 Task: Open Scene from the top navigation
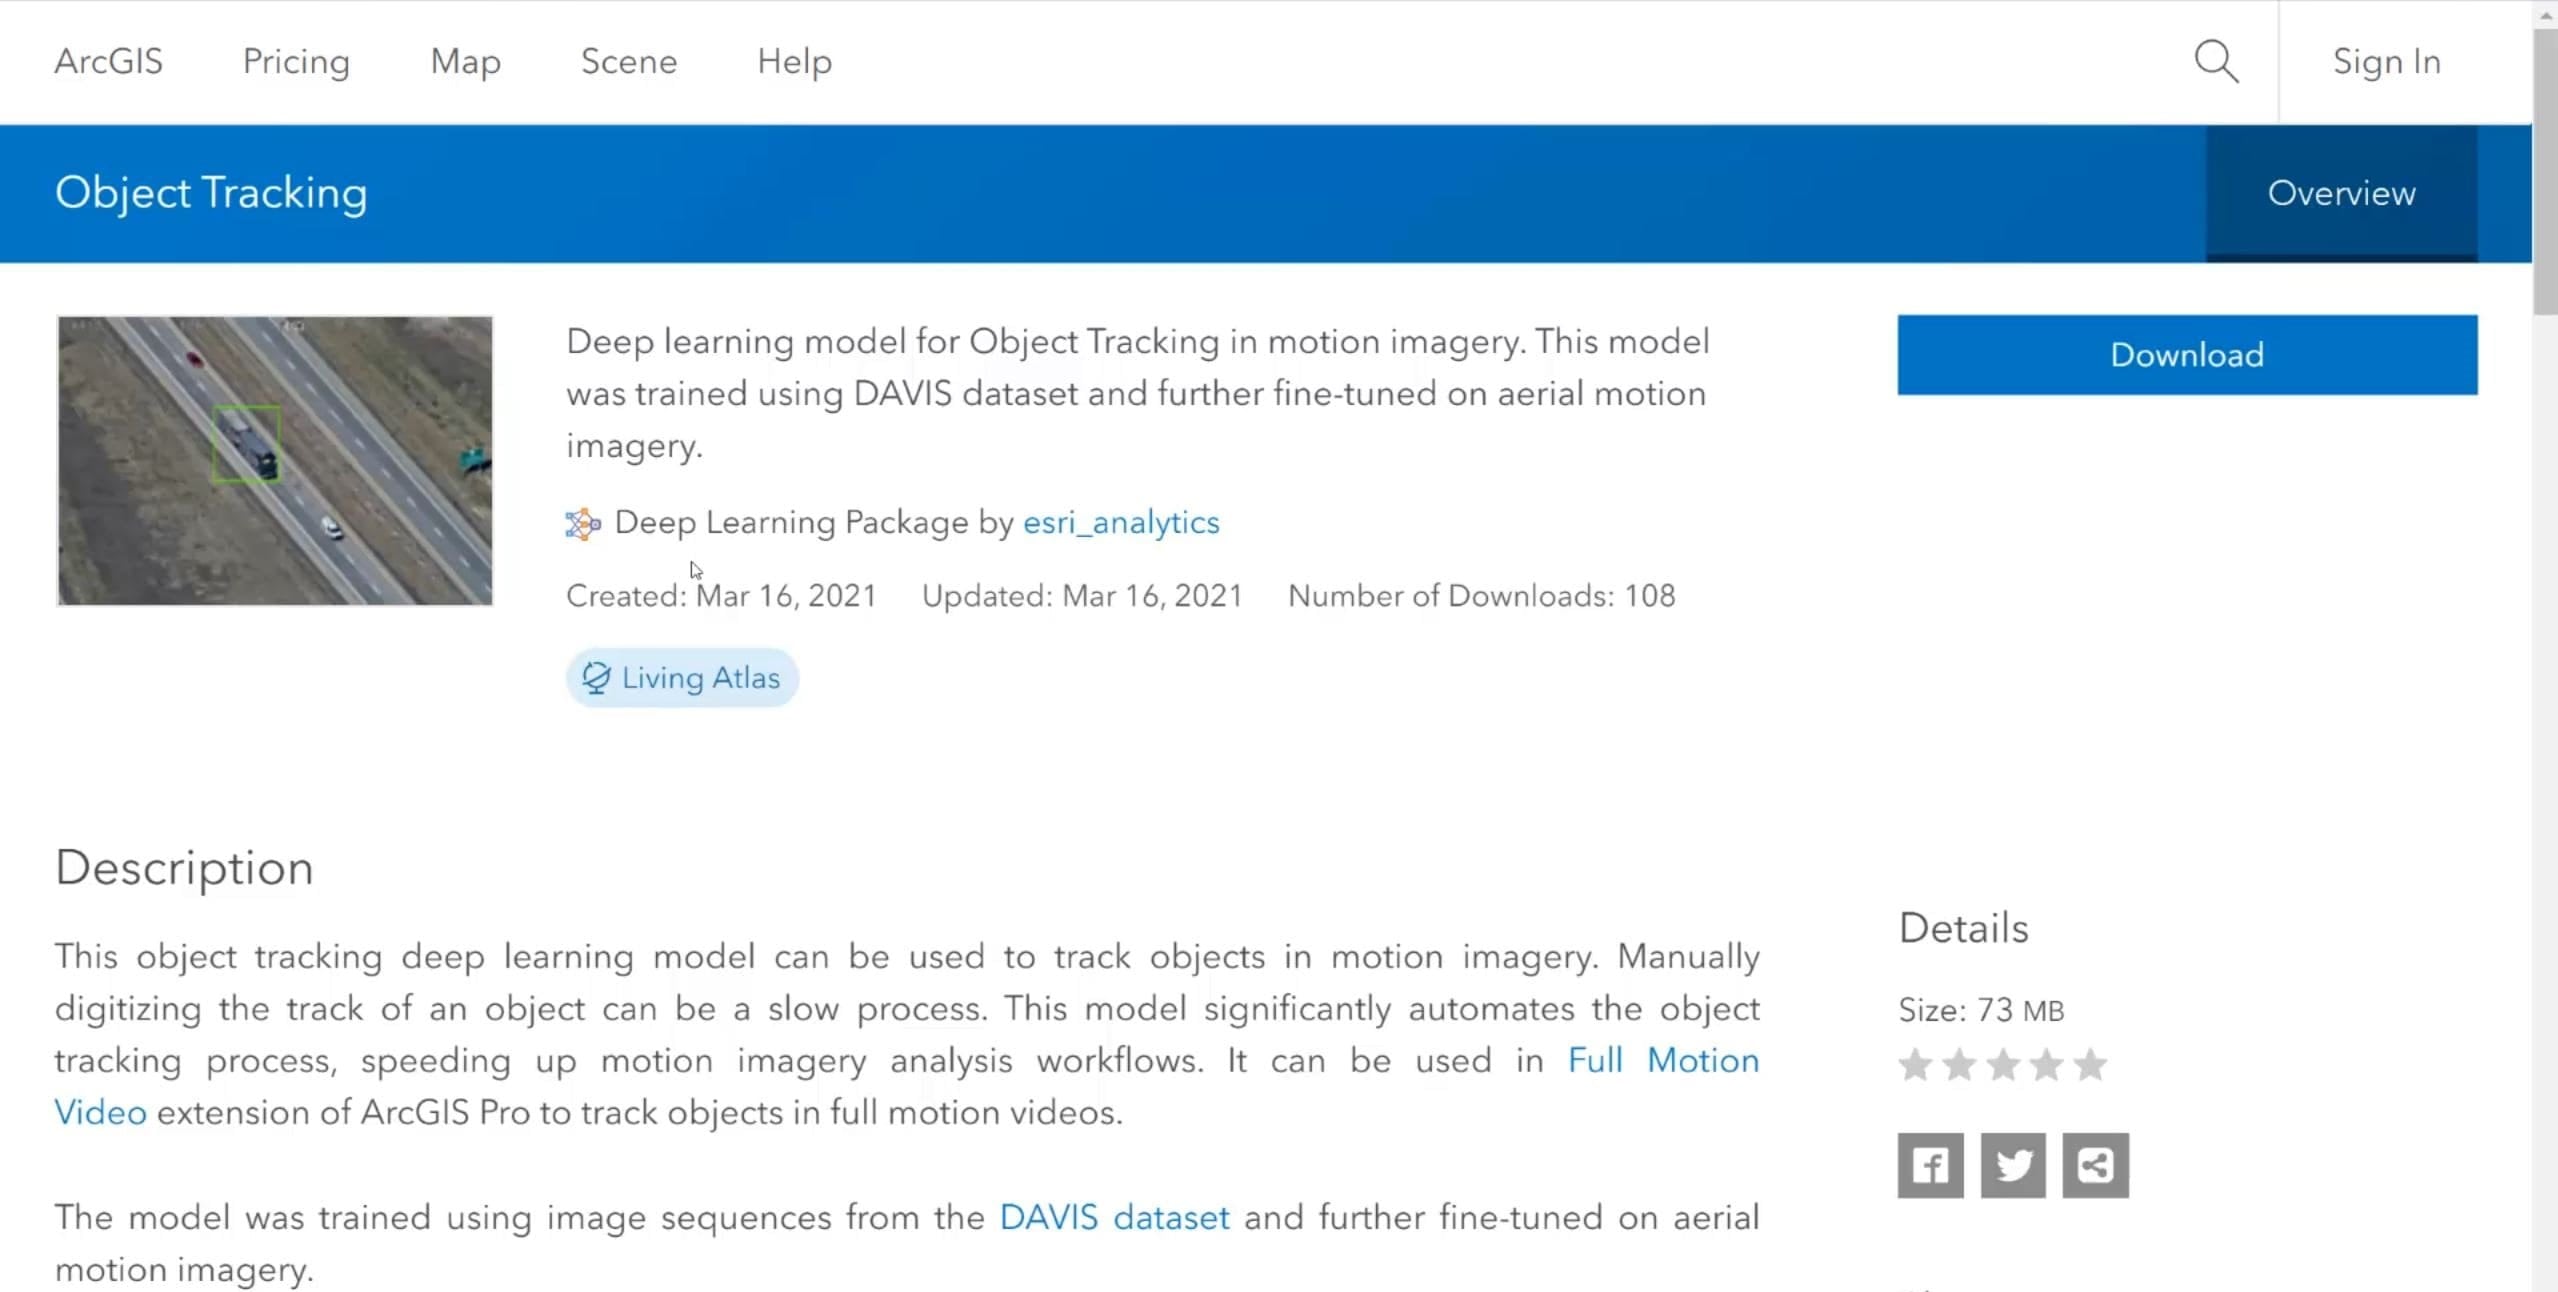[629, 62]
